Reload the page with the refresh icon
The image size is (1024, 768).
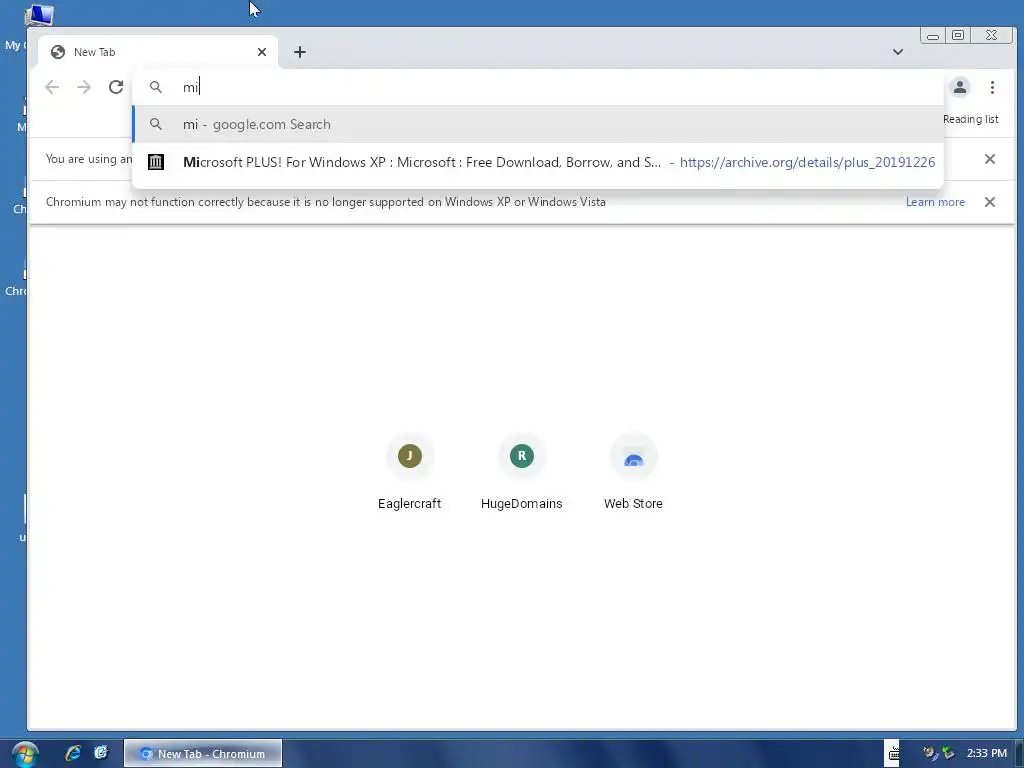[116, 87]
